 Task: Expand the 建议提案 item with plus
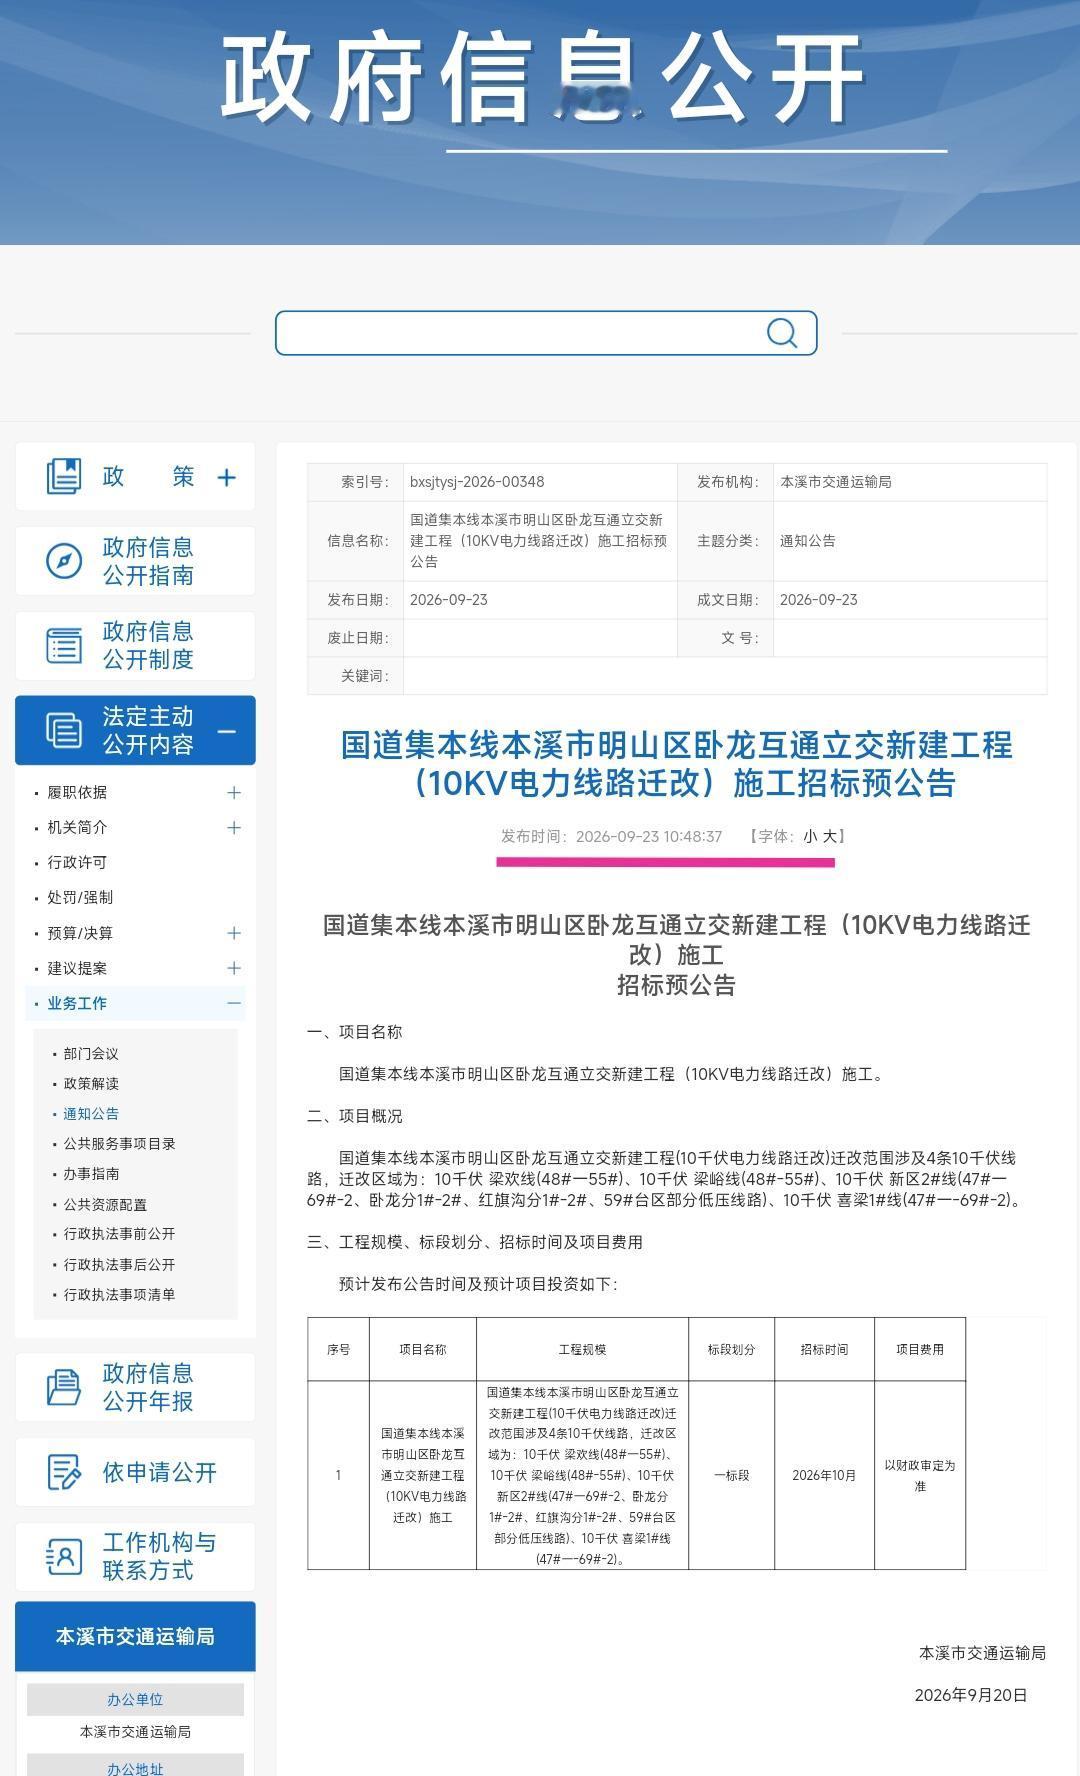coord(234,968)
